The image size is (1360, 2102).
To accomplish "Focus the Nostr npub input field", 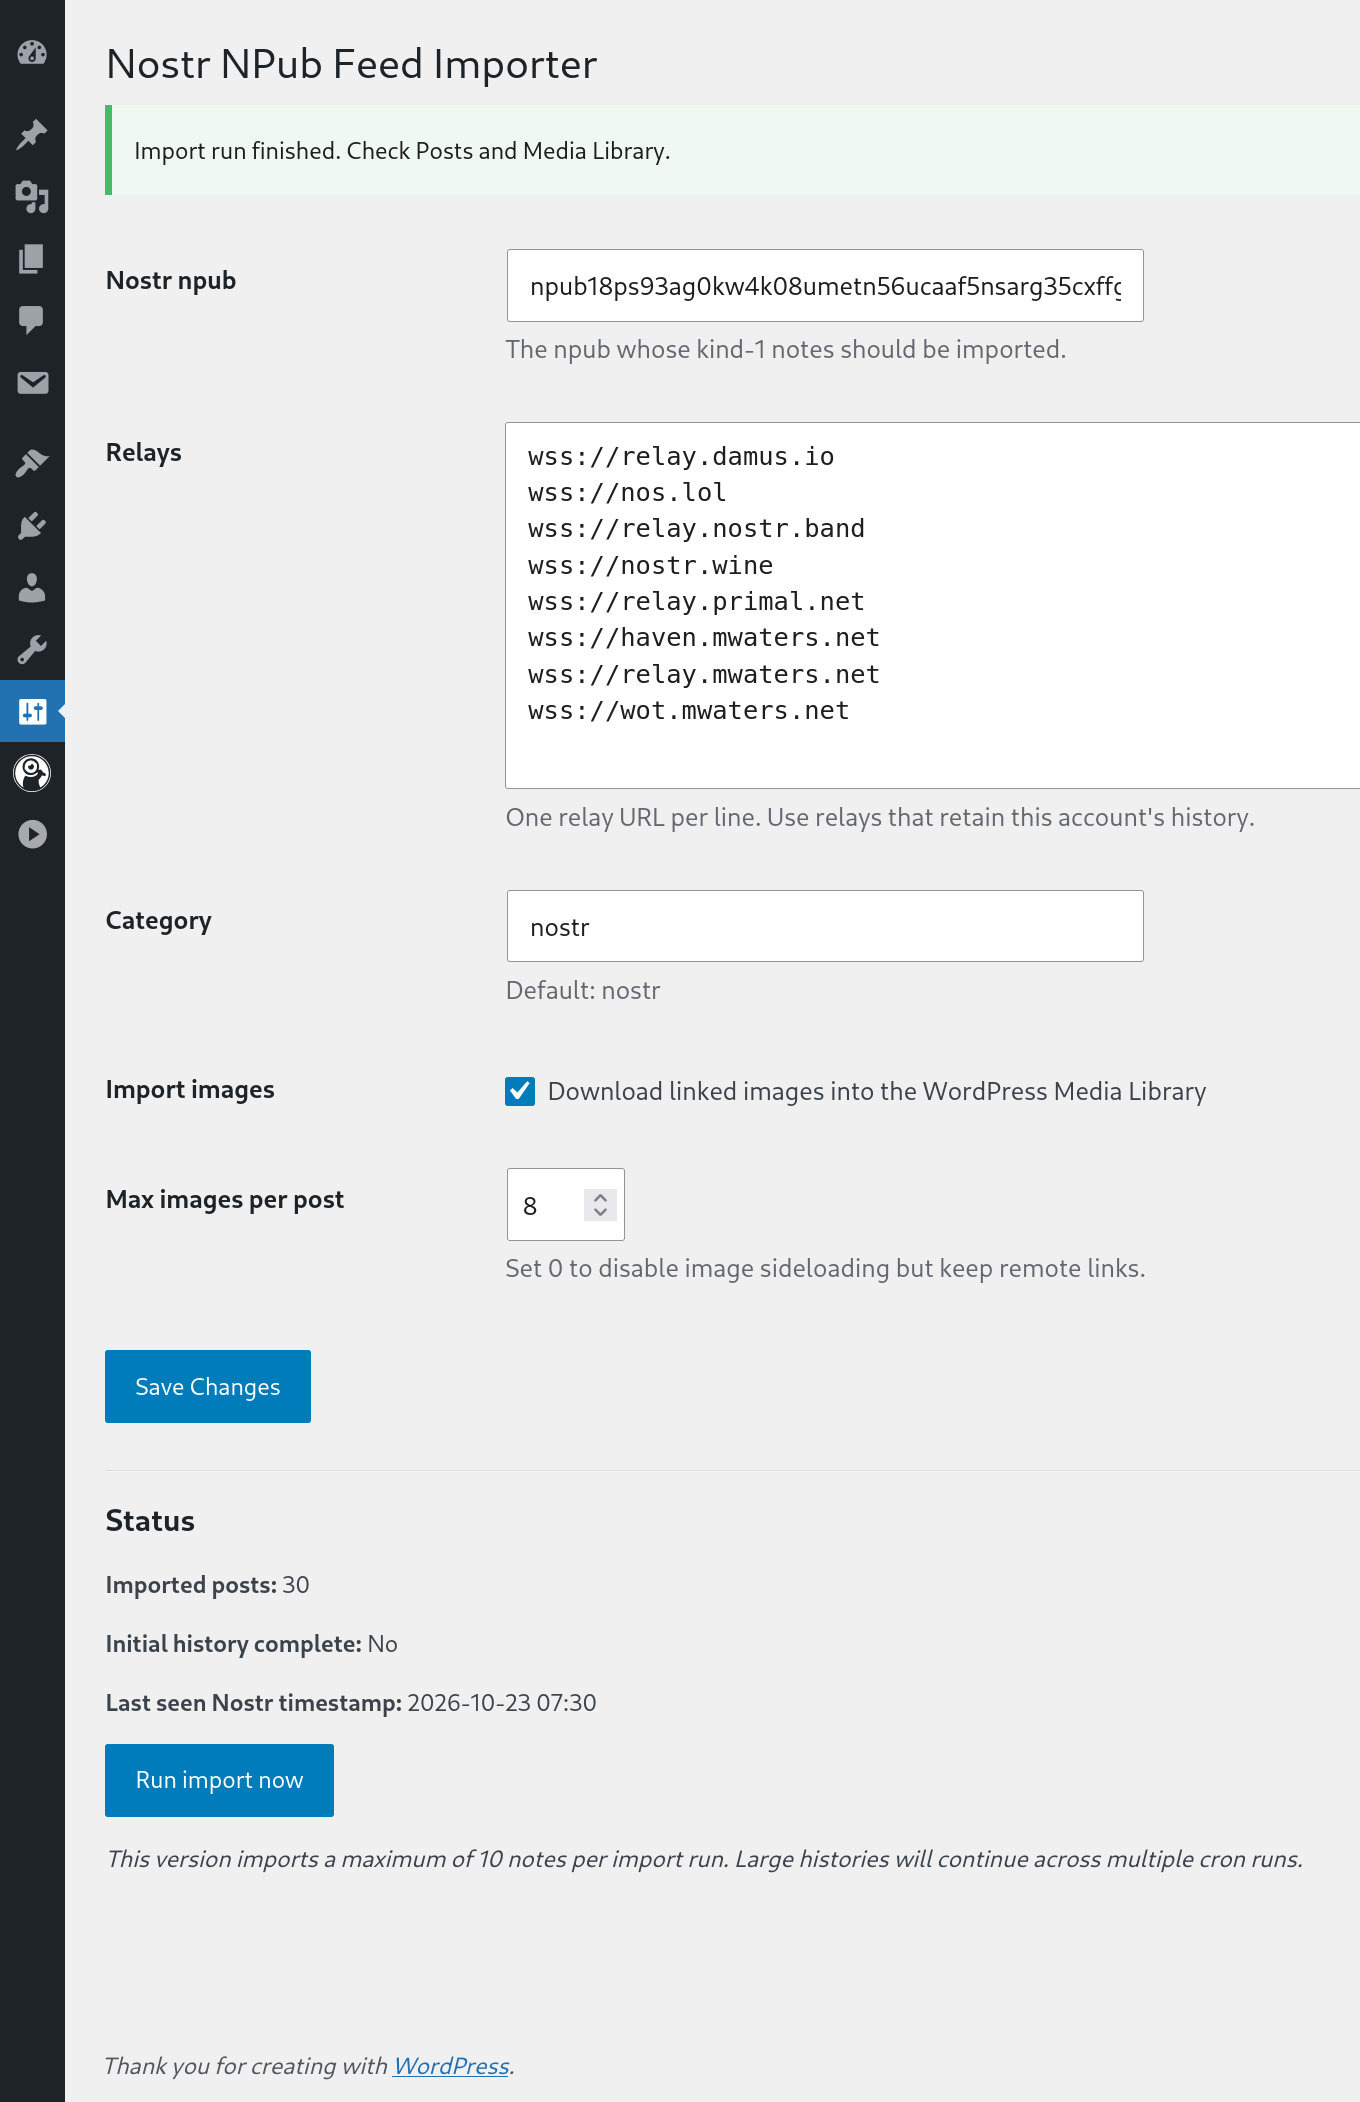I will pyautogui.click(x=825, y=286).
